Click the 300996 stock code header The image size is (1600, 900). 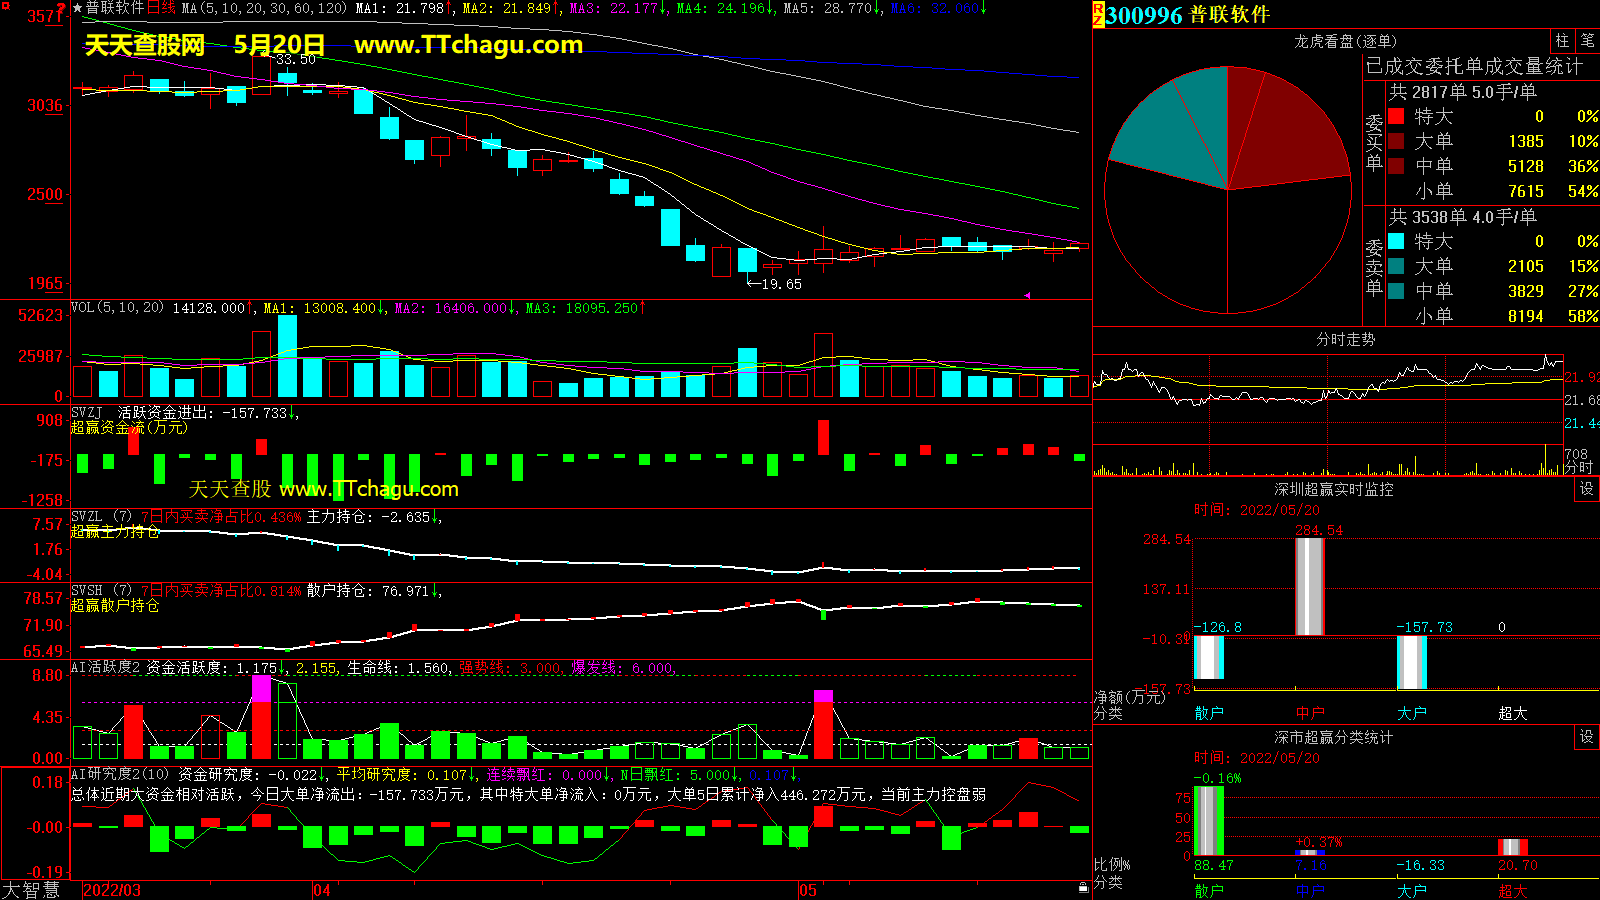tap(1144, 15)
